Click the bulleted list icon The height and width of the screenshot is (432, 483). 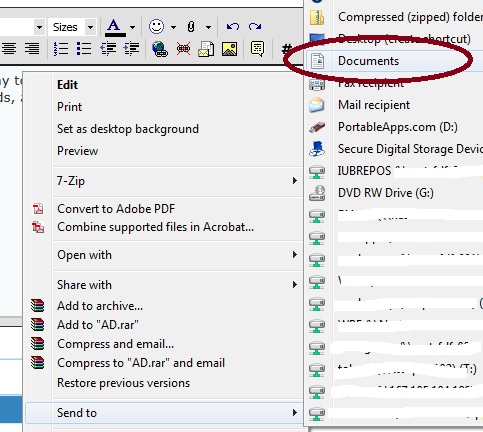tap(84, 49)
